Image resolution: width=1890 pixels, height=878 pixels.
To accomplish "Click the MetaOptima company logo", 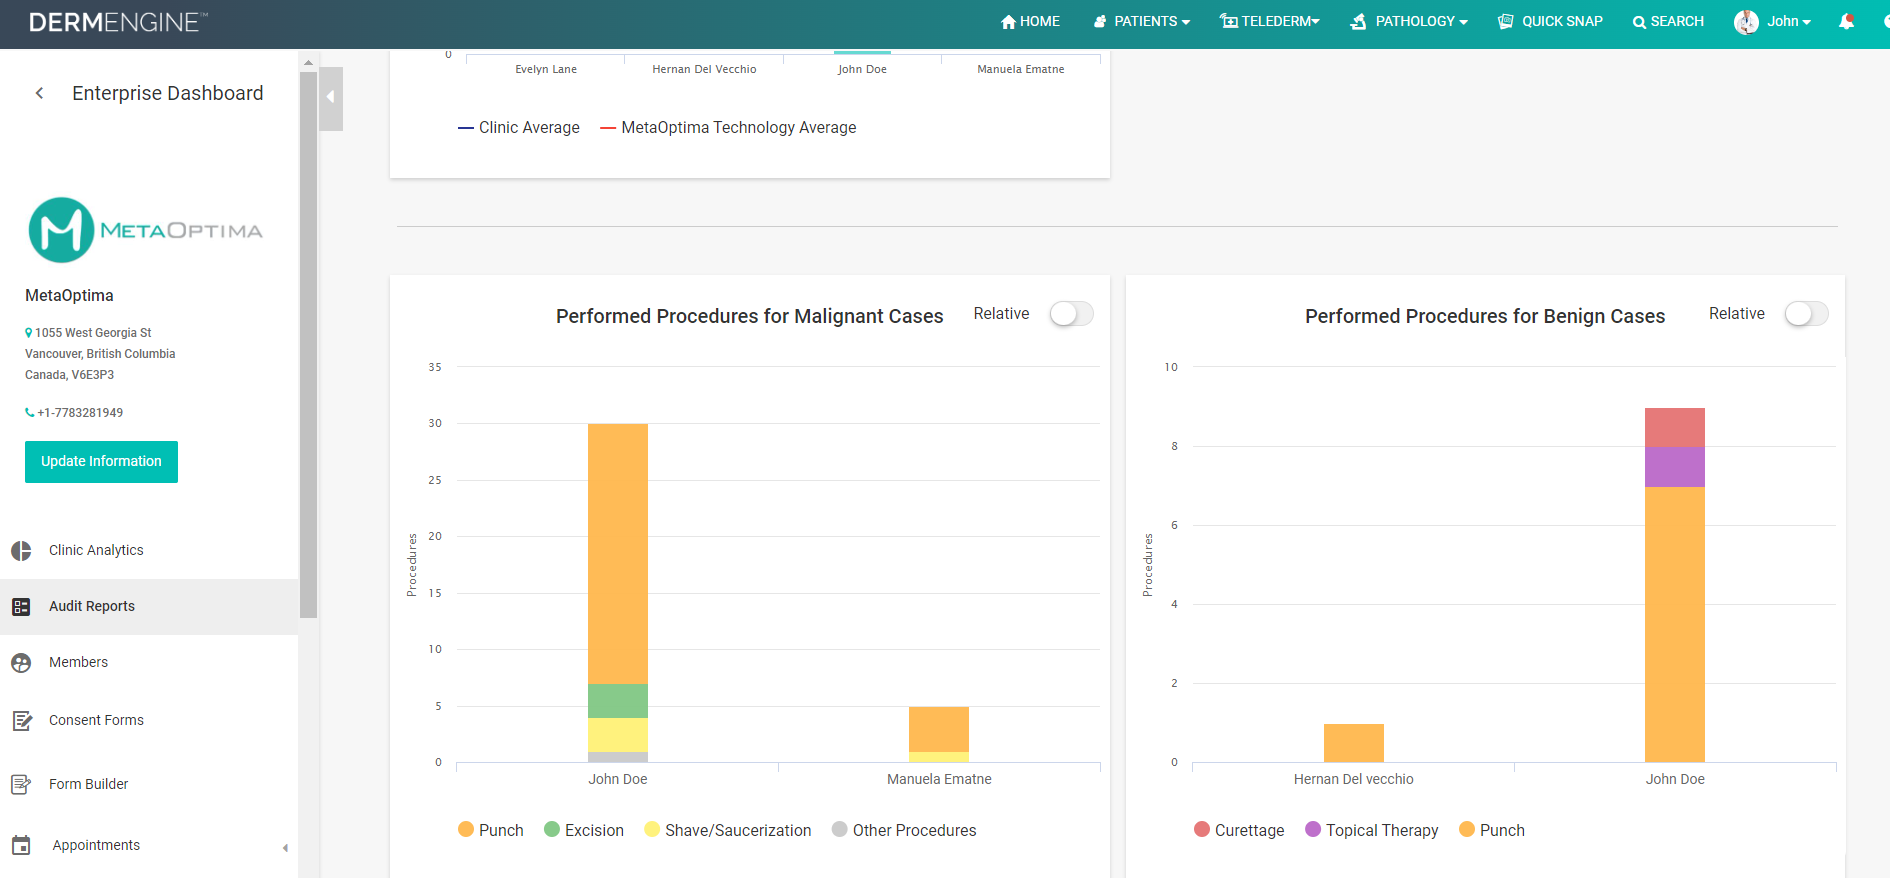I will pos(145,230).
